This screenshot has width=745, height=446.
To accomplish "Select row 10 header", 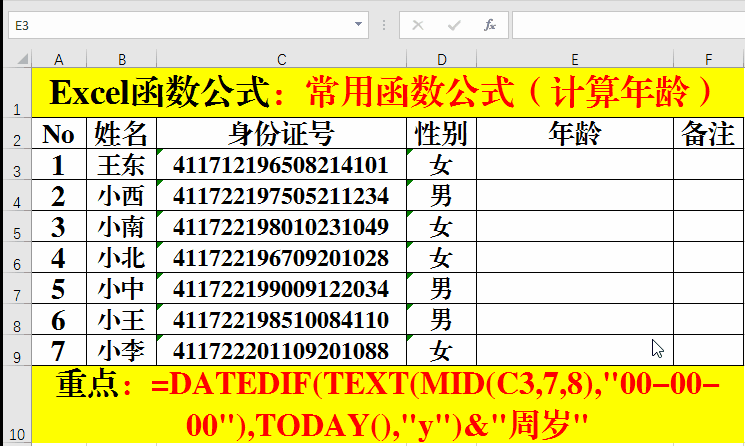I will 18,405.
